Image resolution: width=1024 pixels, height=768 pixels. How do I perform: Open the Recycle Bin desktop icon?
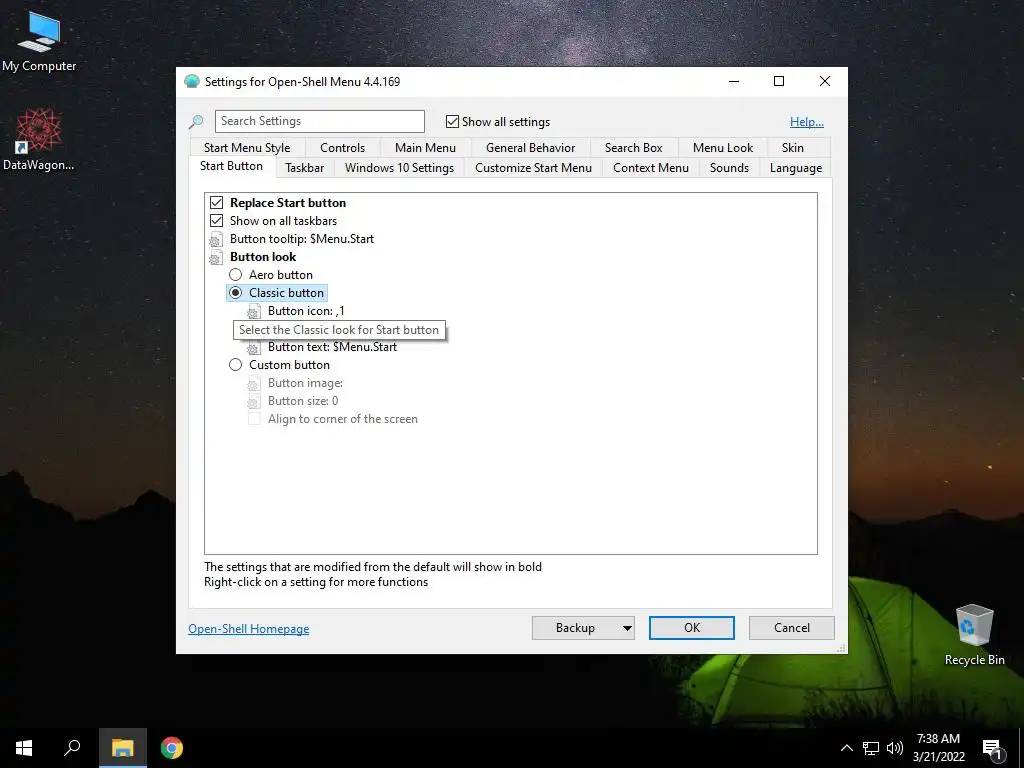click(974, 635)
